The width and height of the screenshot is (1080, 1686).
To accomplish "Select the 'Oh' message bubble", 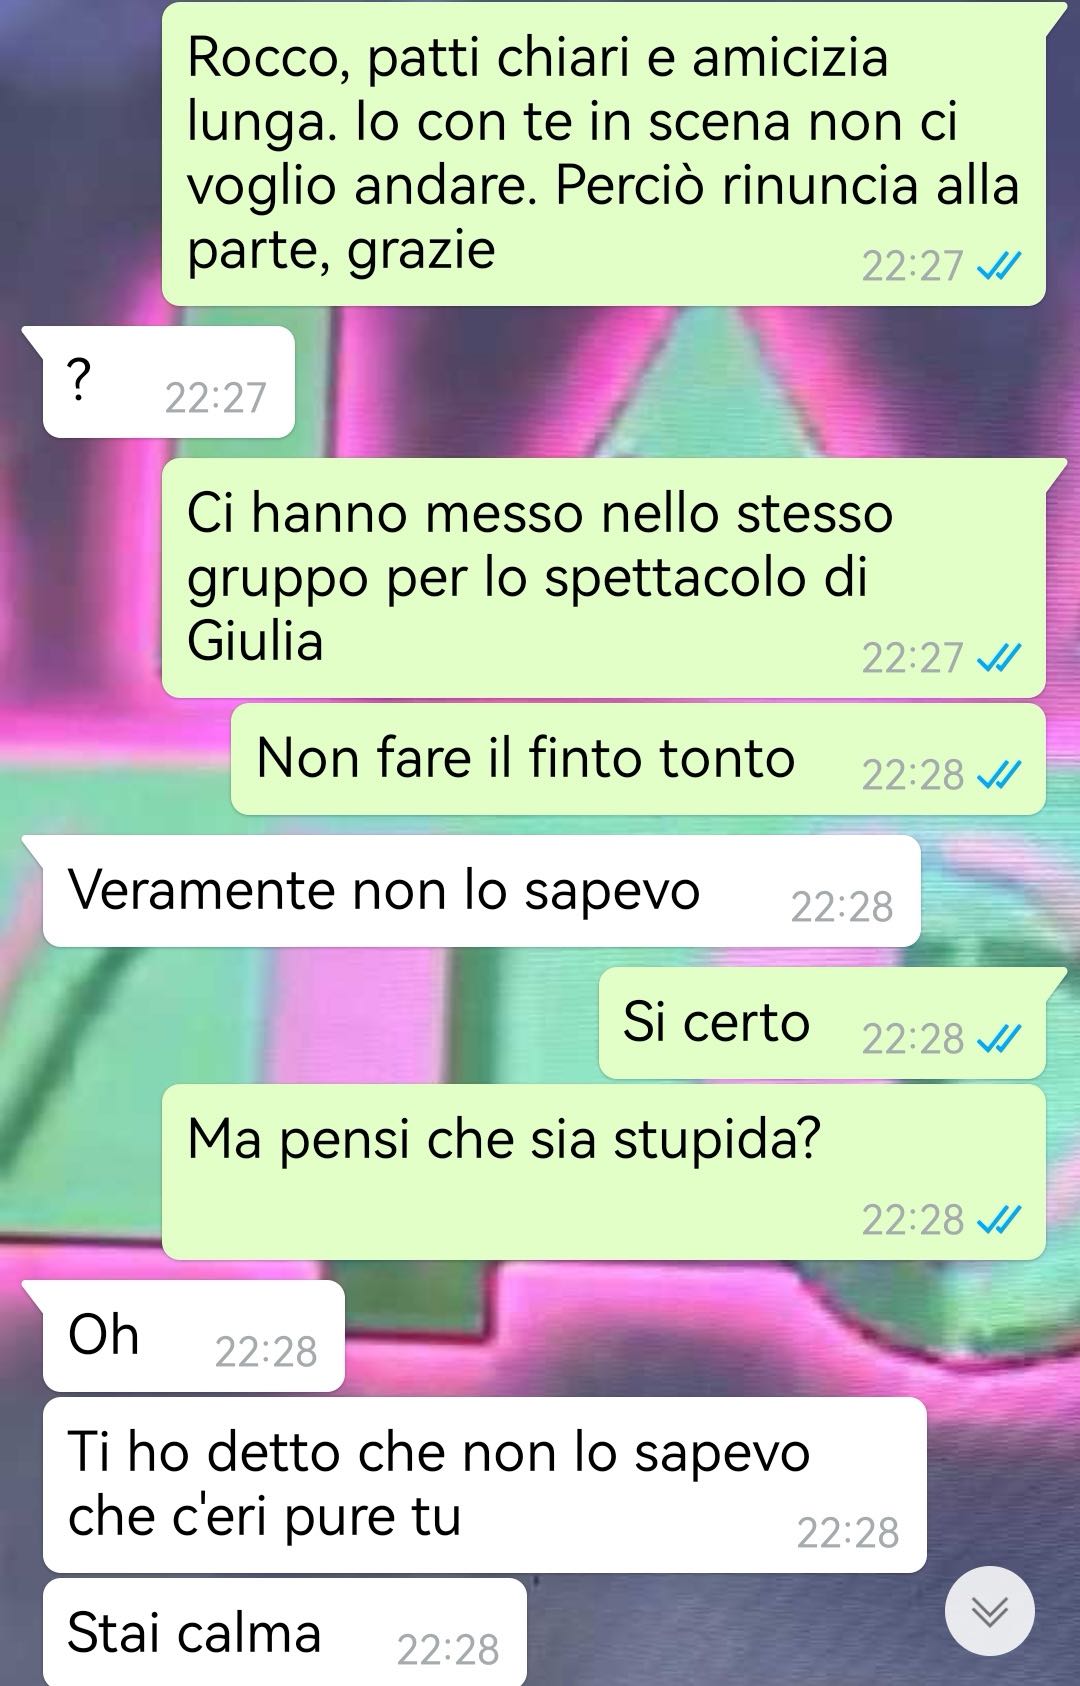I will tap(193, 1336).
